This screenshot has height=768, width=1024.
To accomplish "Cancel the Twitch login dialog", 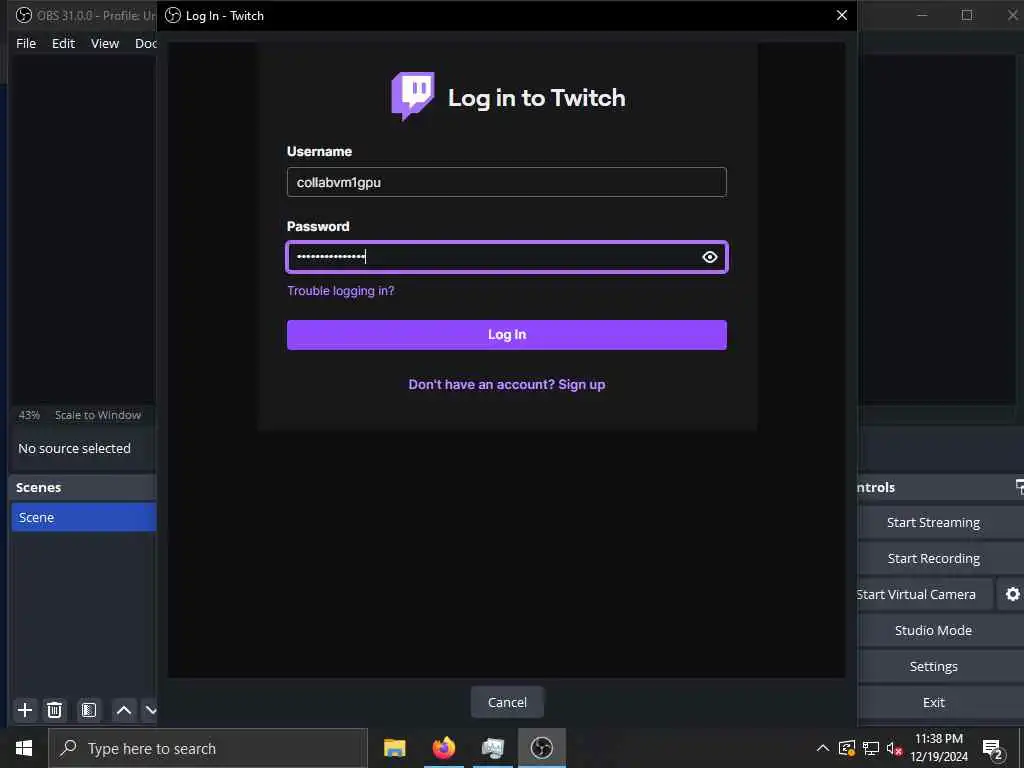I will coord(507,702).
